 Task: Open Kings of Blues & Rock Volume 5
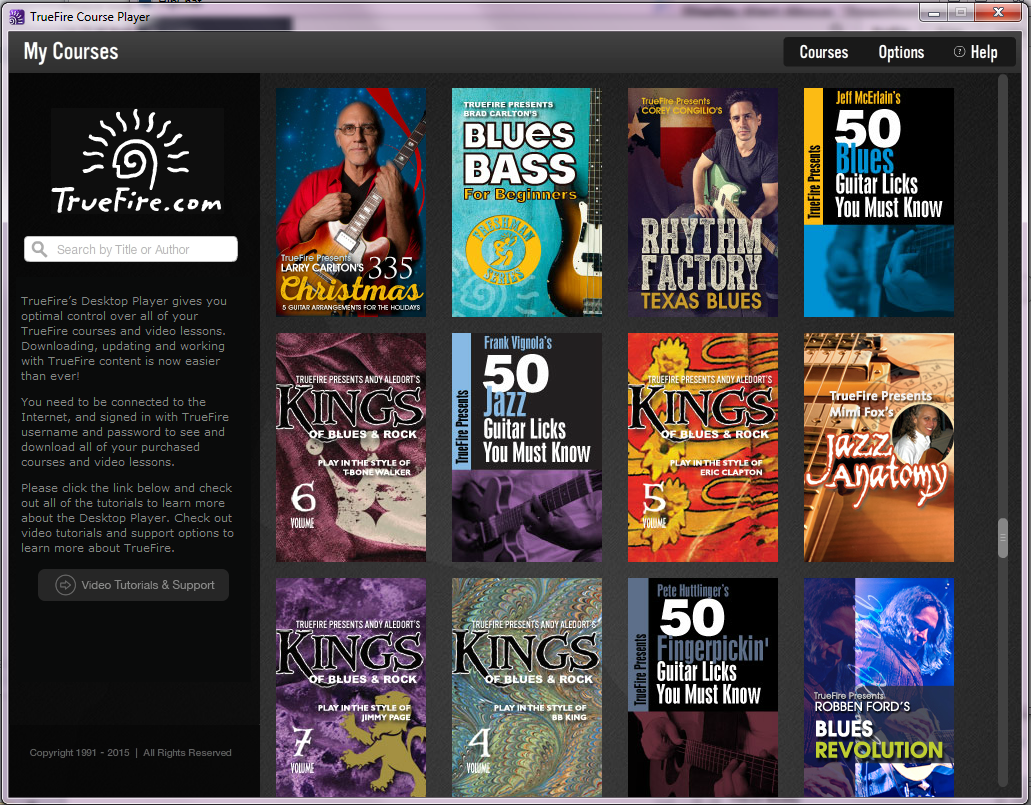pos(703,447)
